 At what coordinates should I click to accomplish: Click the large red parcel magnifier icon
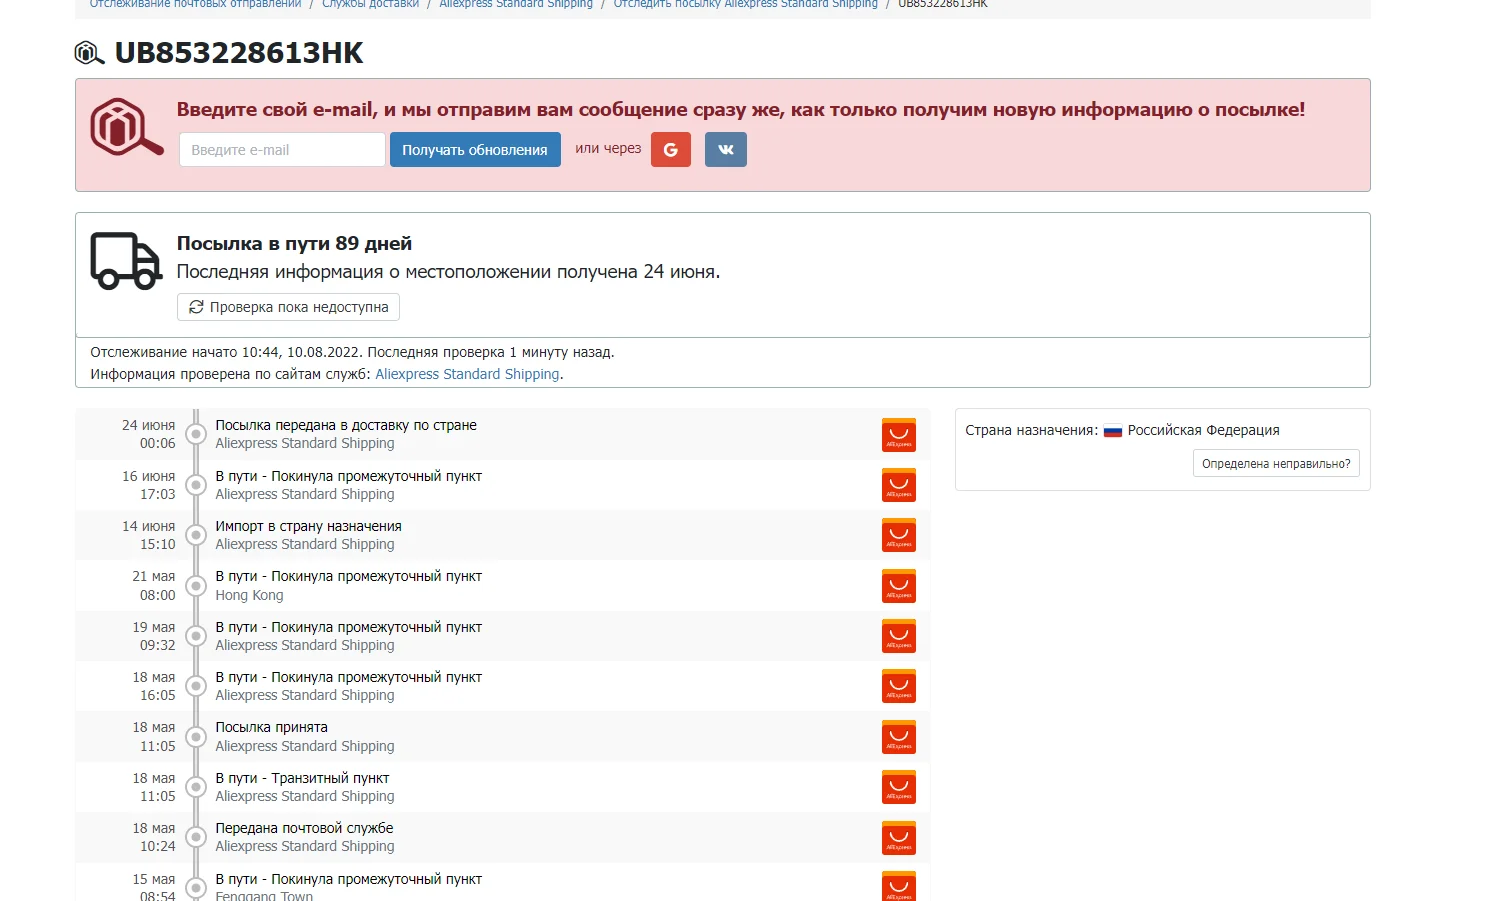click(x=127, y=127)
